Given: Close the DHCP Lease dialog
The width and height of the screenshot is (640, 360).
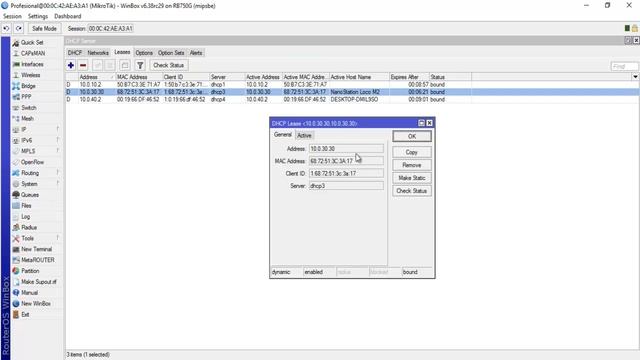Looking at the screenshot, I should [429, 123].
